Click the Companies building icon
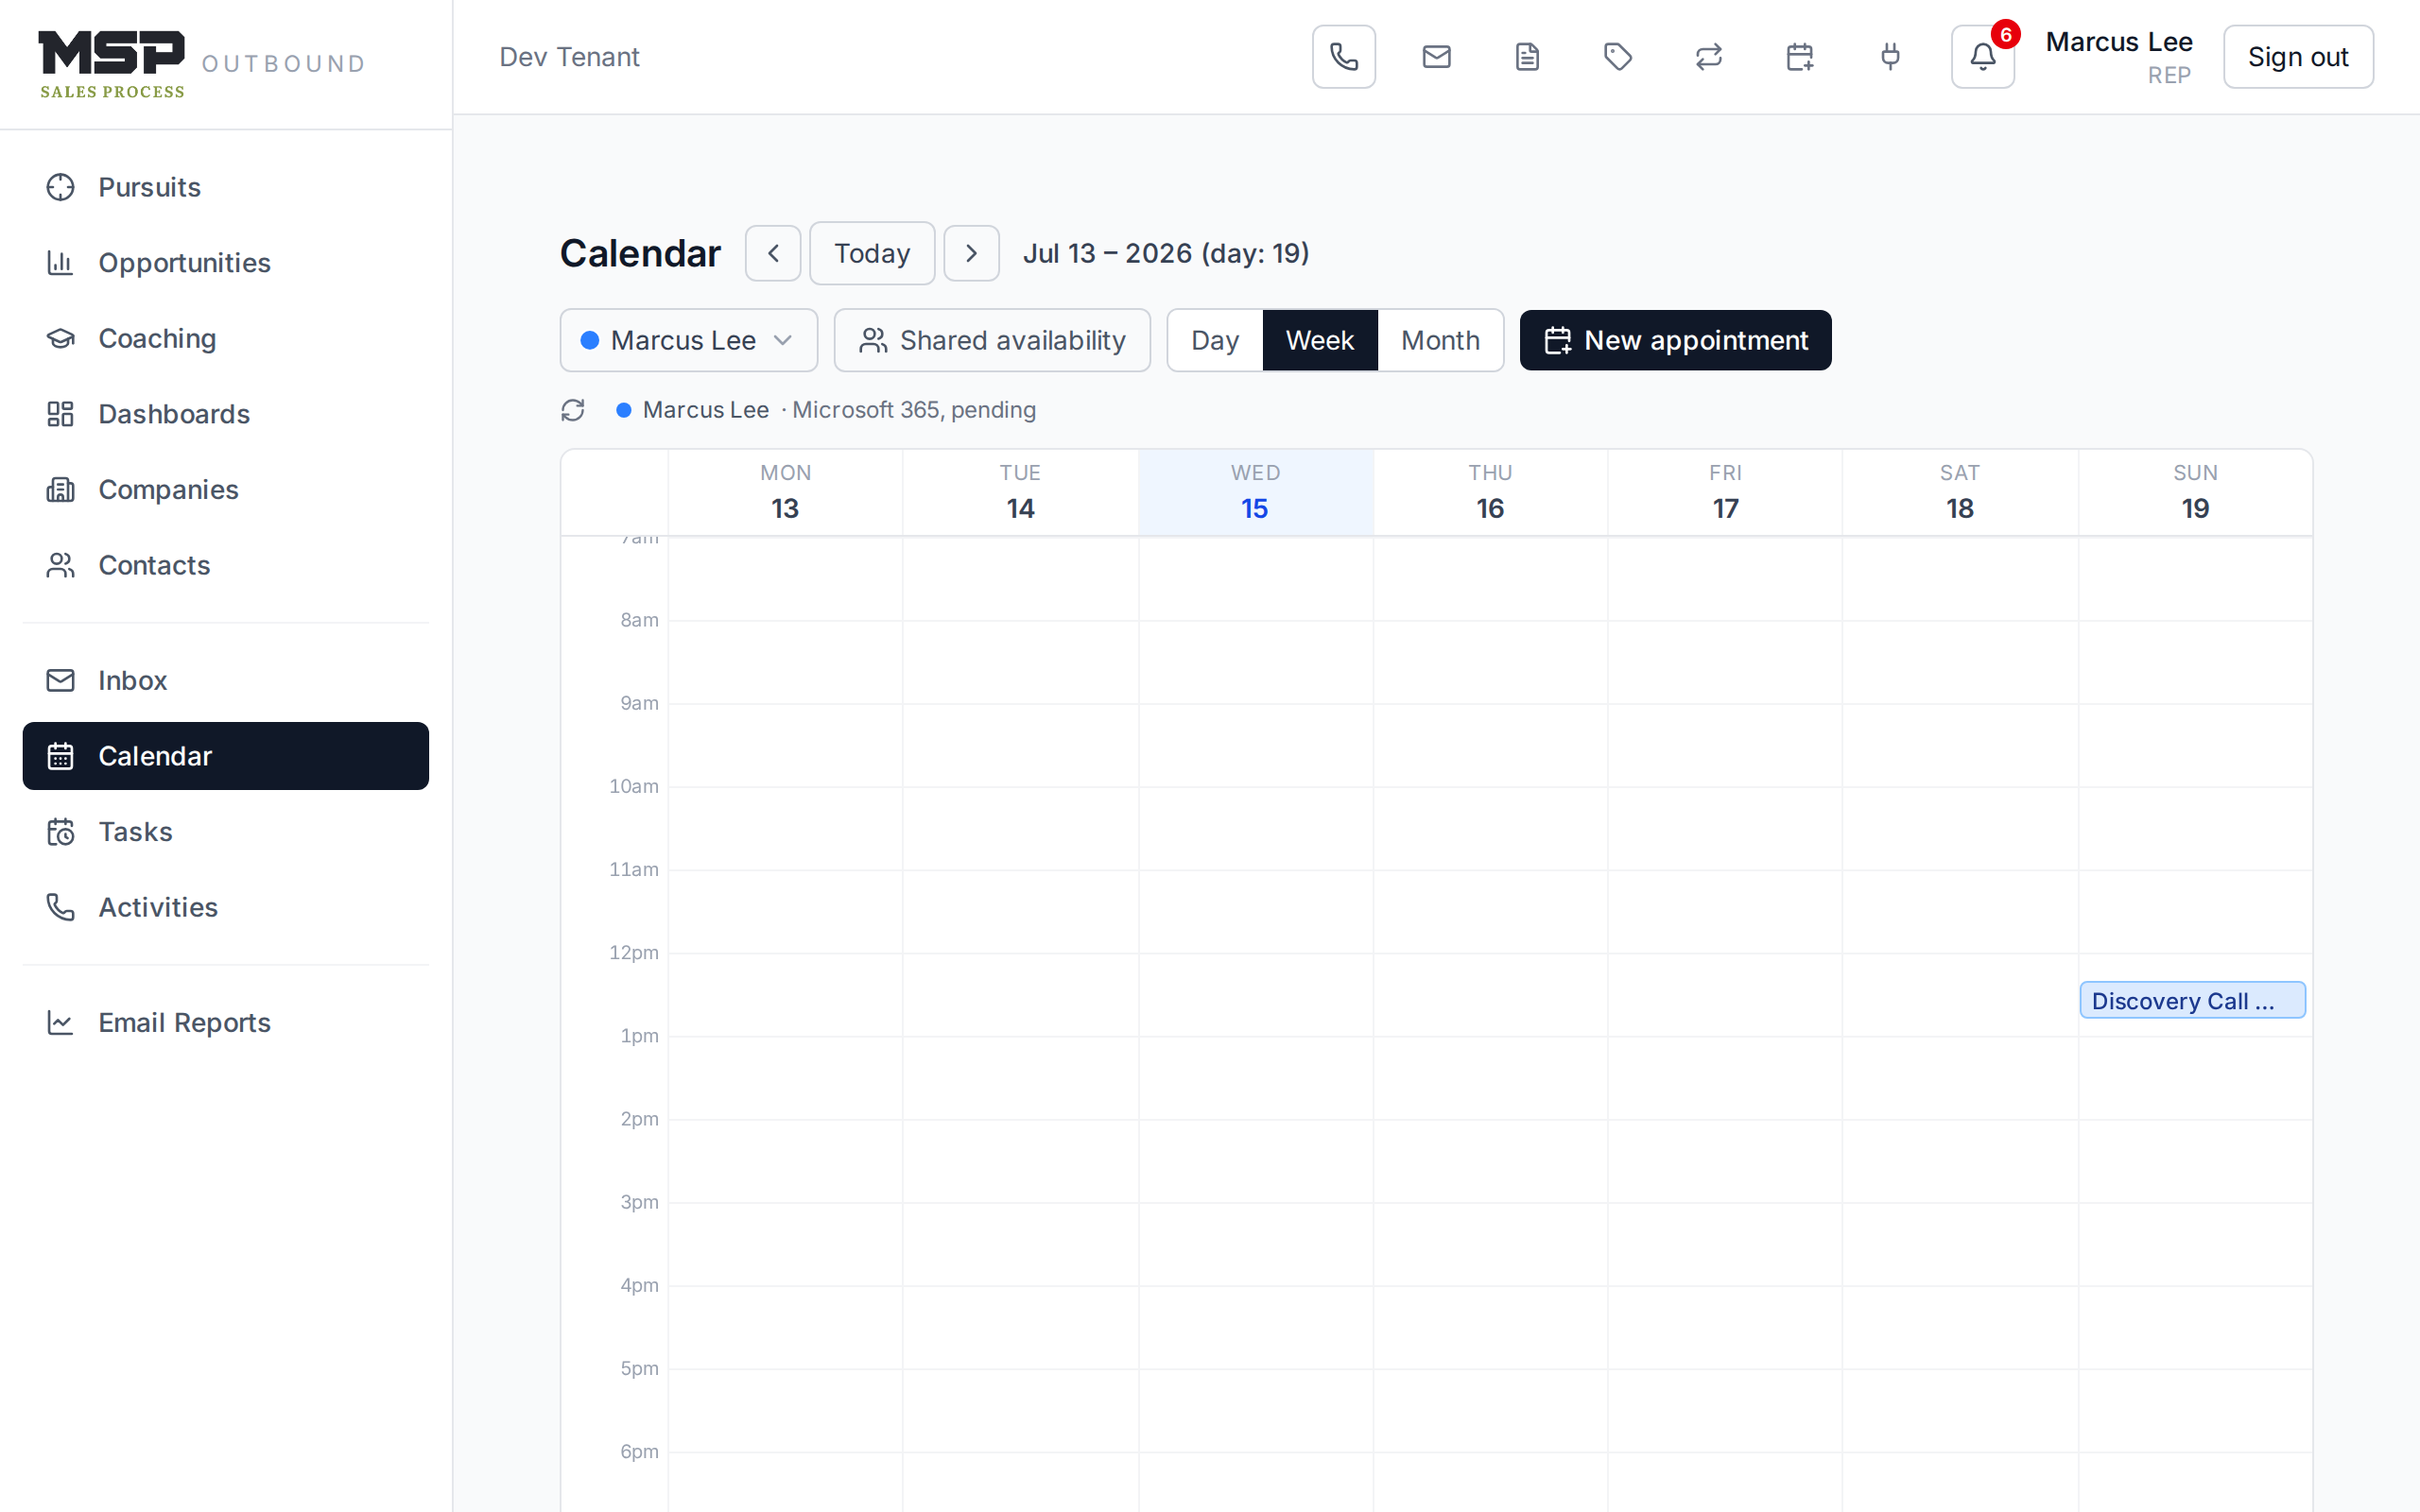The image size is (2420, 1512). coord(60,490)
